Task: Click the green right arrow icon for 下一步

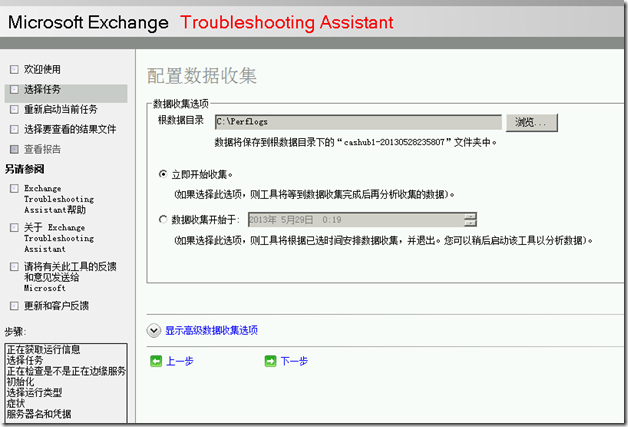Action: pos(270,361)
